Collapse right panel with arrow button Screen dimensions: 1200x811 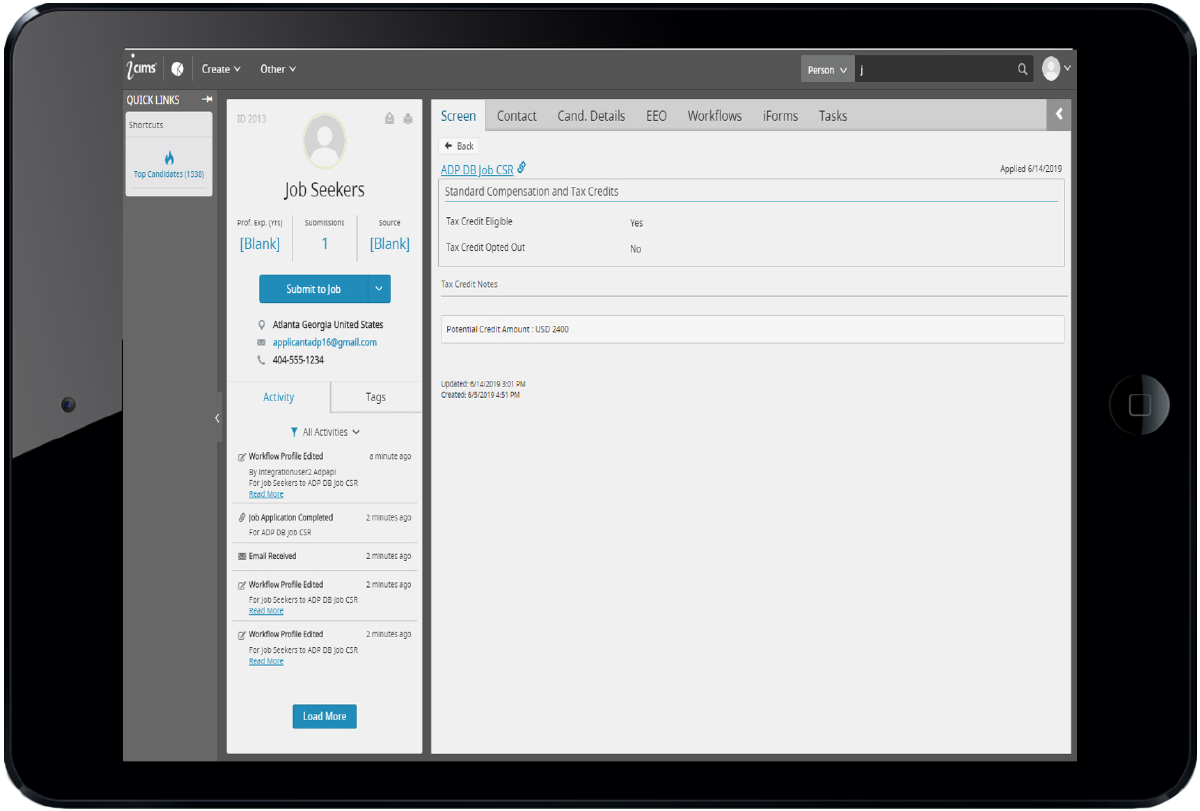1058,115
